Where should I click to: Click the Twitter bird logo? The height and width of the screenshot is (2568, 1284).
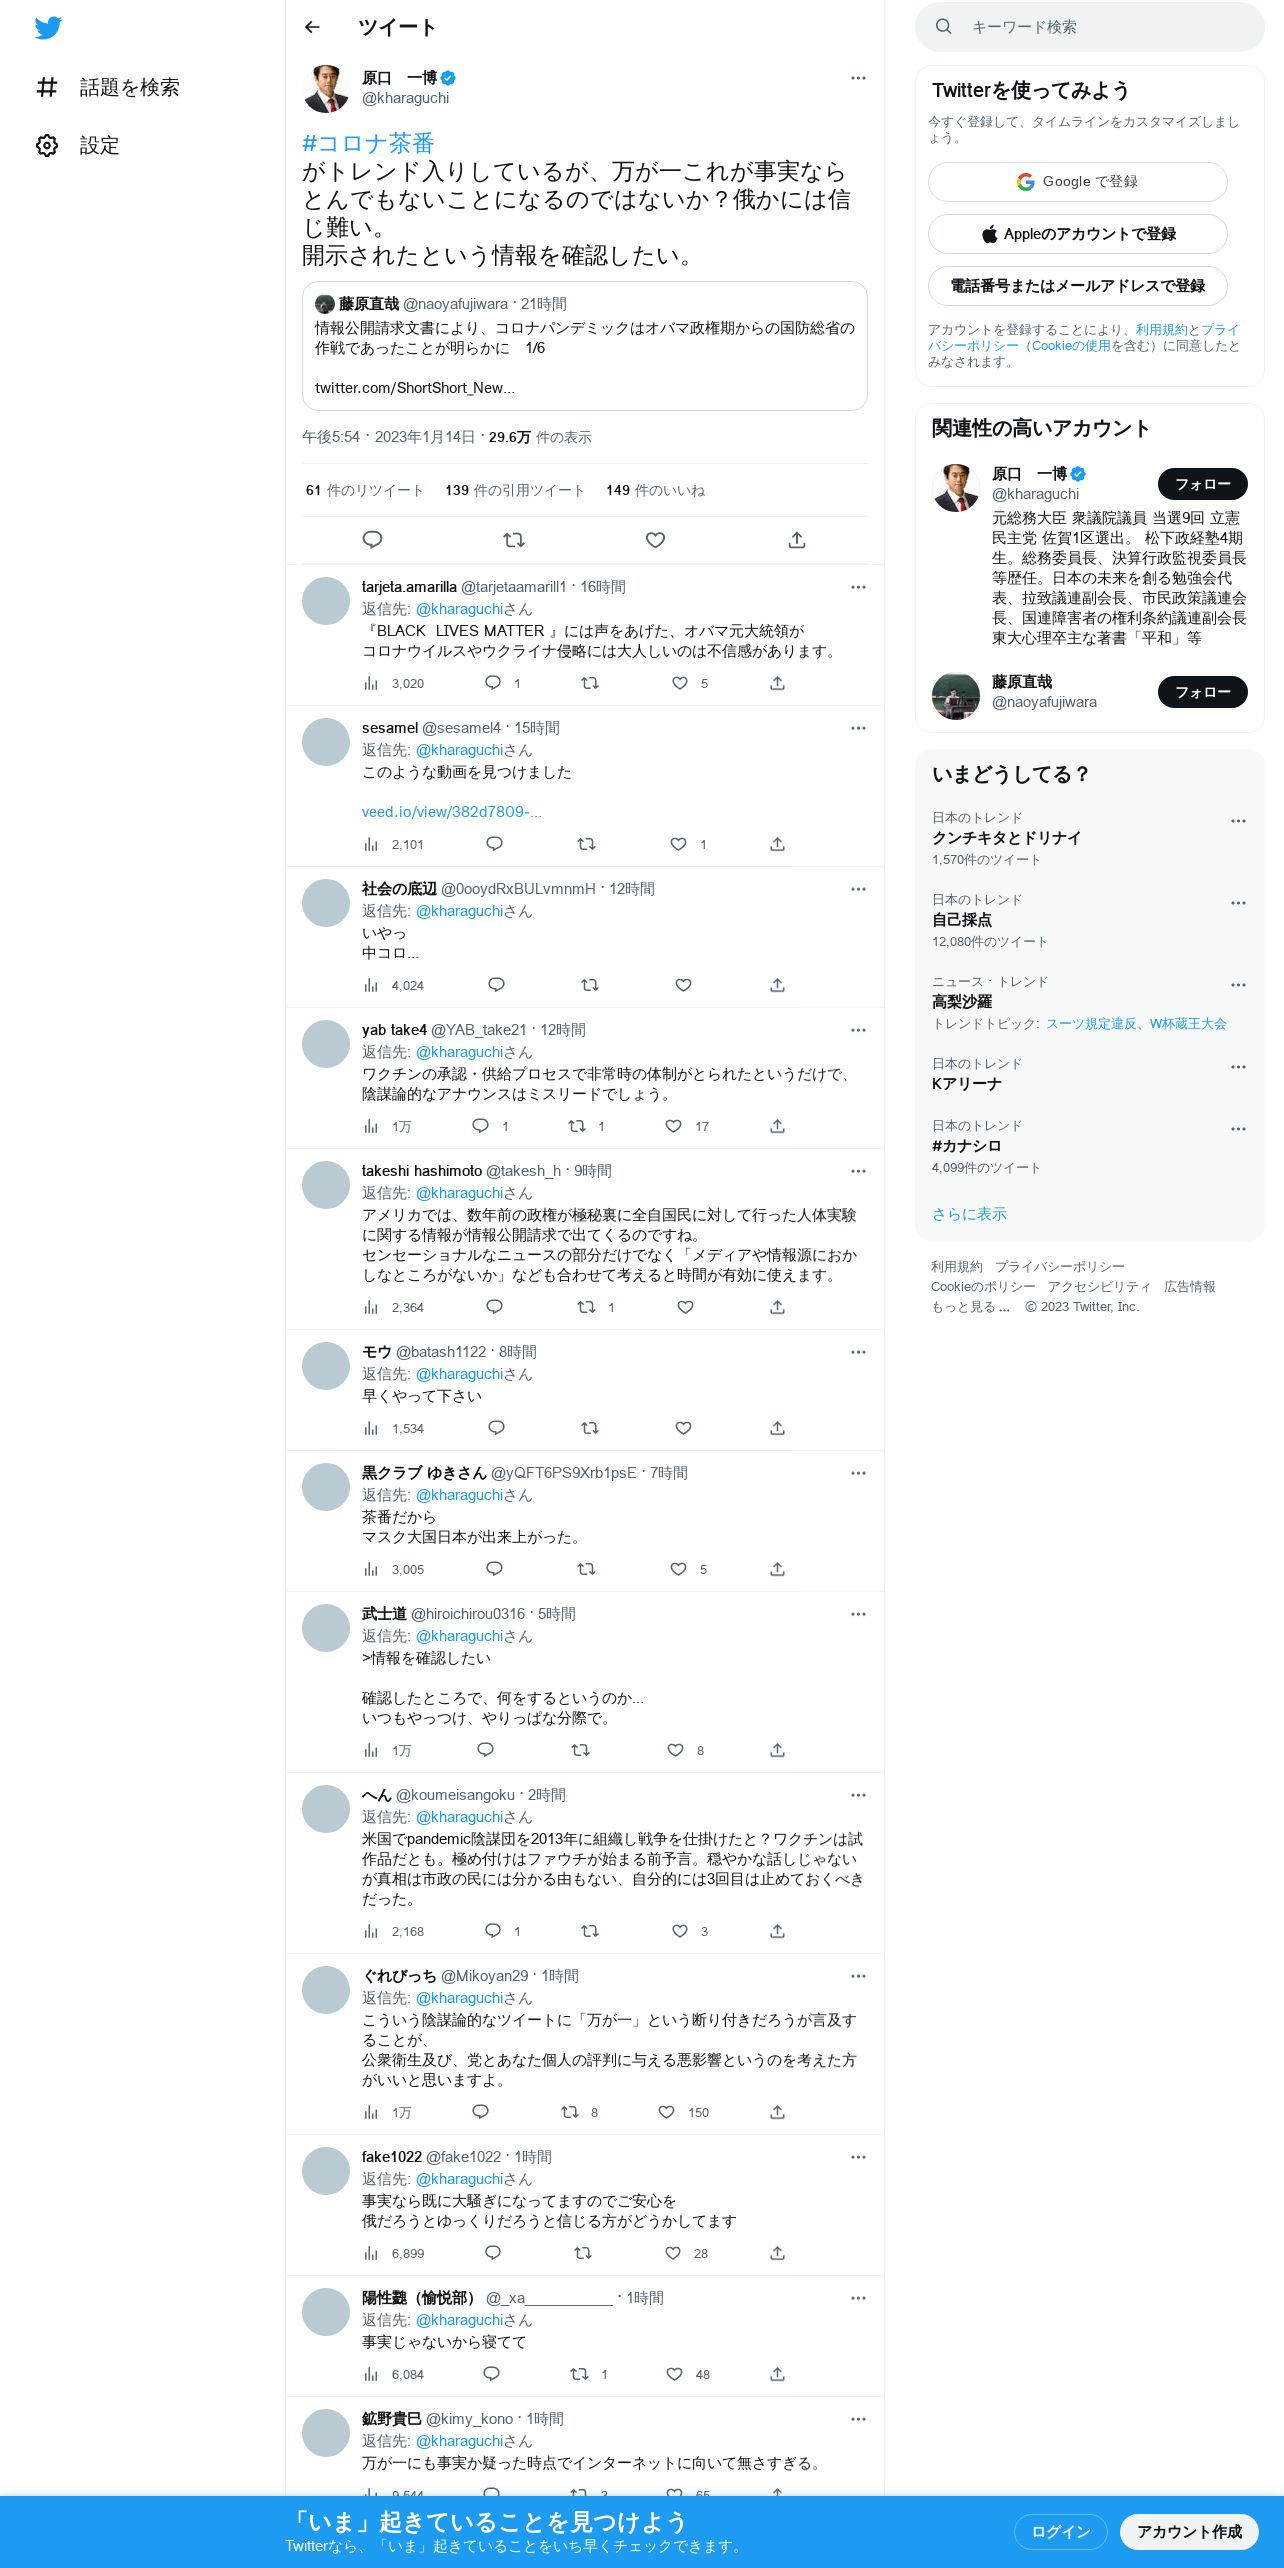click(48, 28)
